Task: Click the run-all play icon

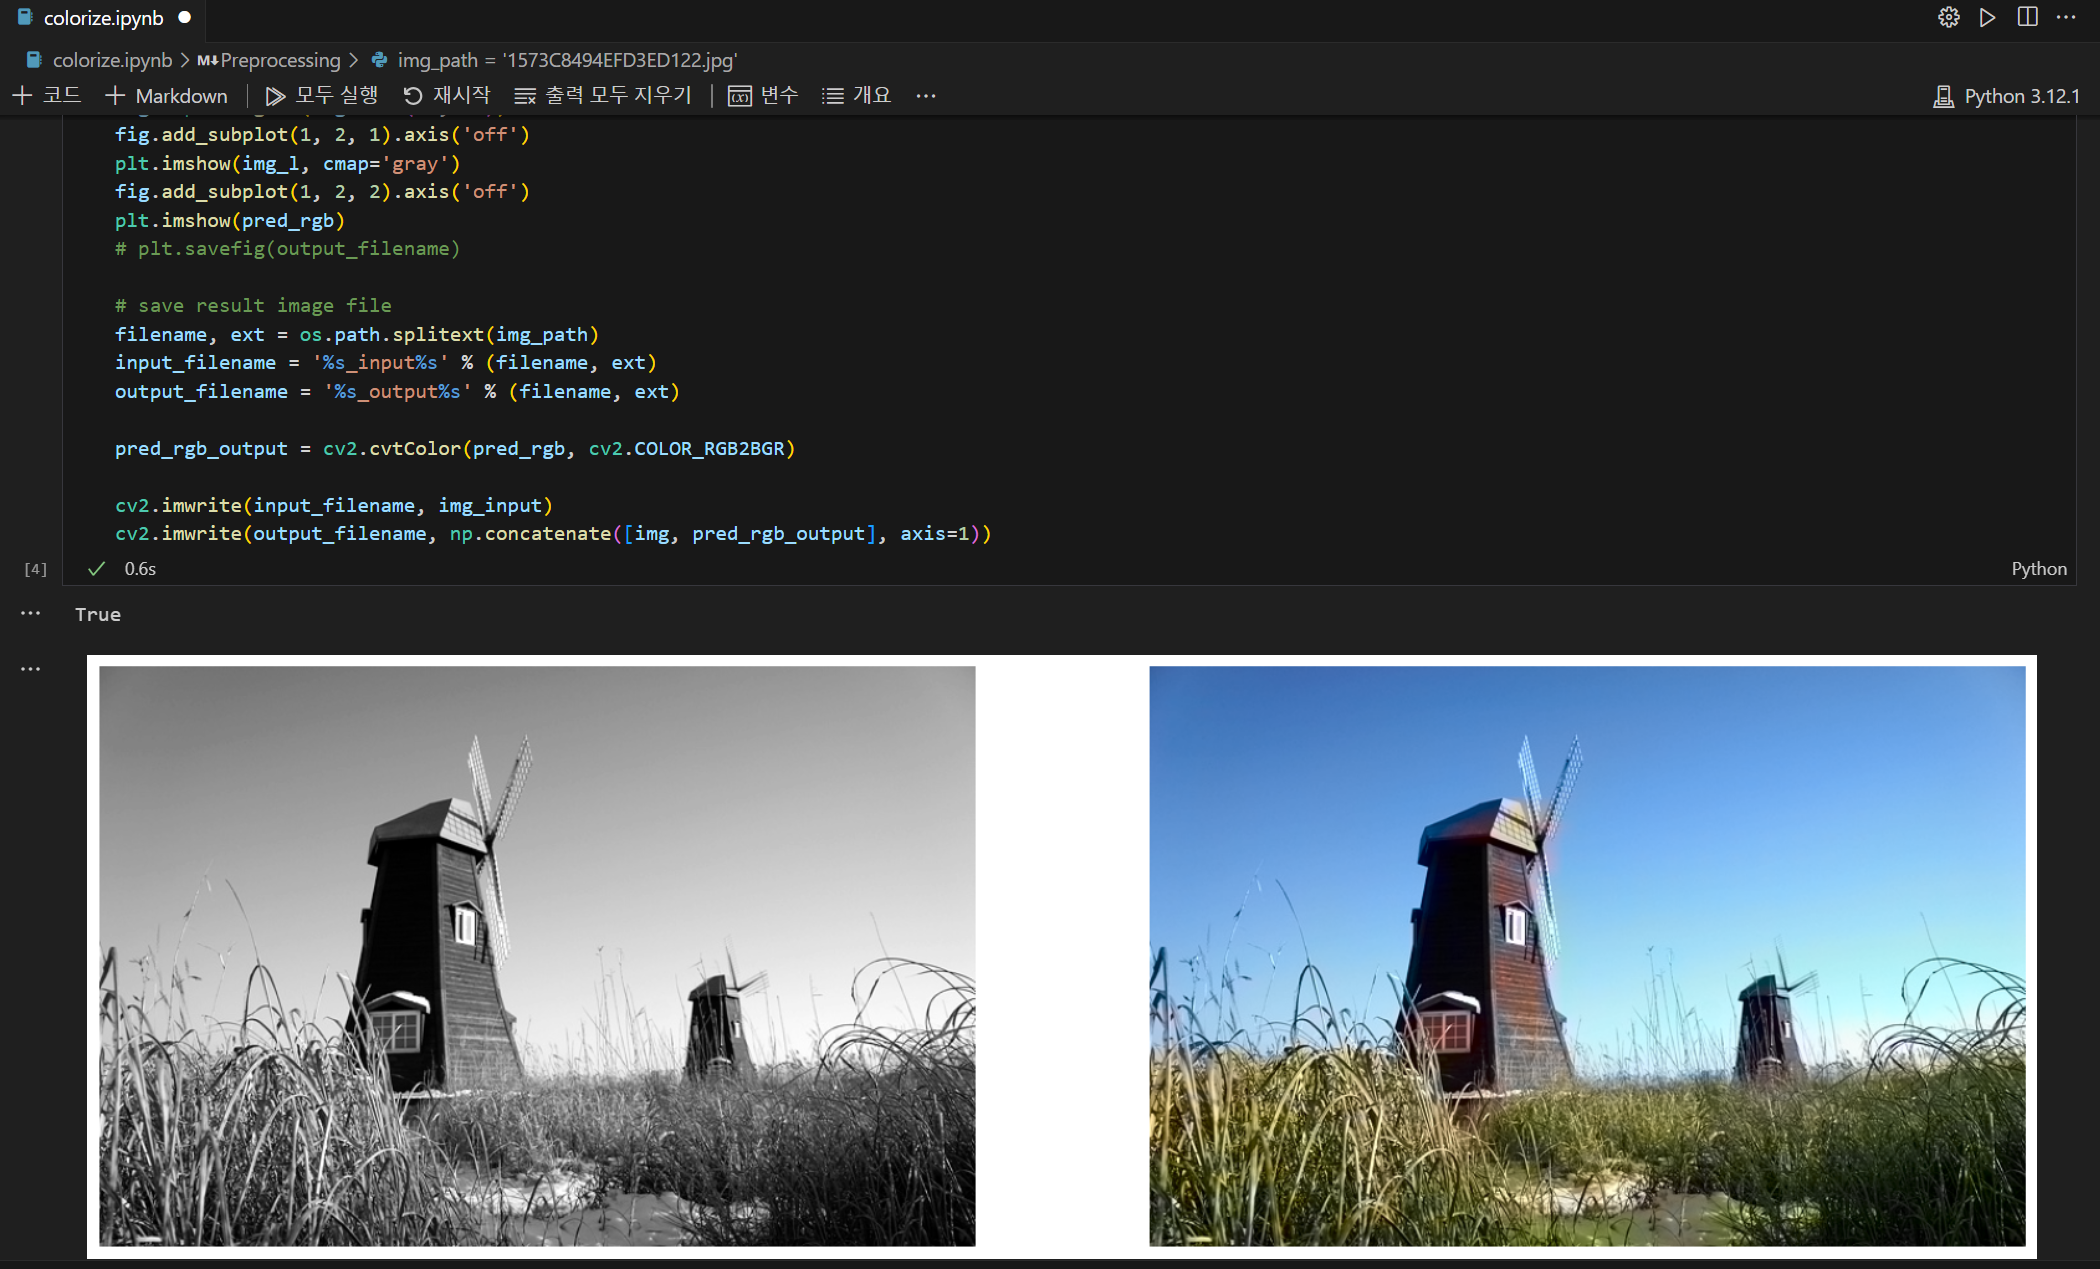Action: [275, 96]
